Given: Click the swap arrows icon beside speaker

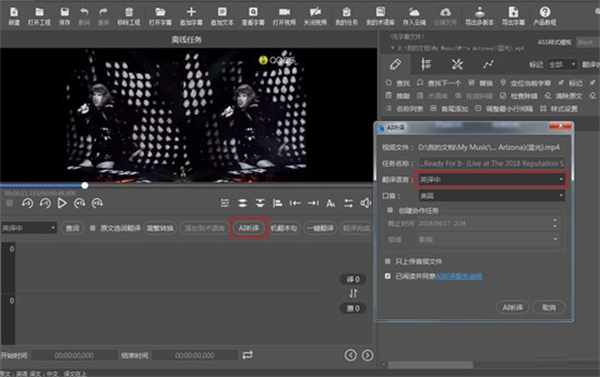Looking at the screenshot, I should tap(348, 203).
